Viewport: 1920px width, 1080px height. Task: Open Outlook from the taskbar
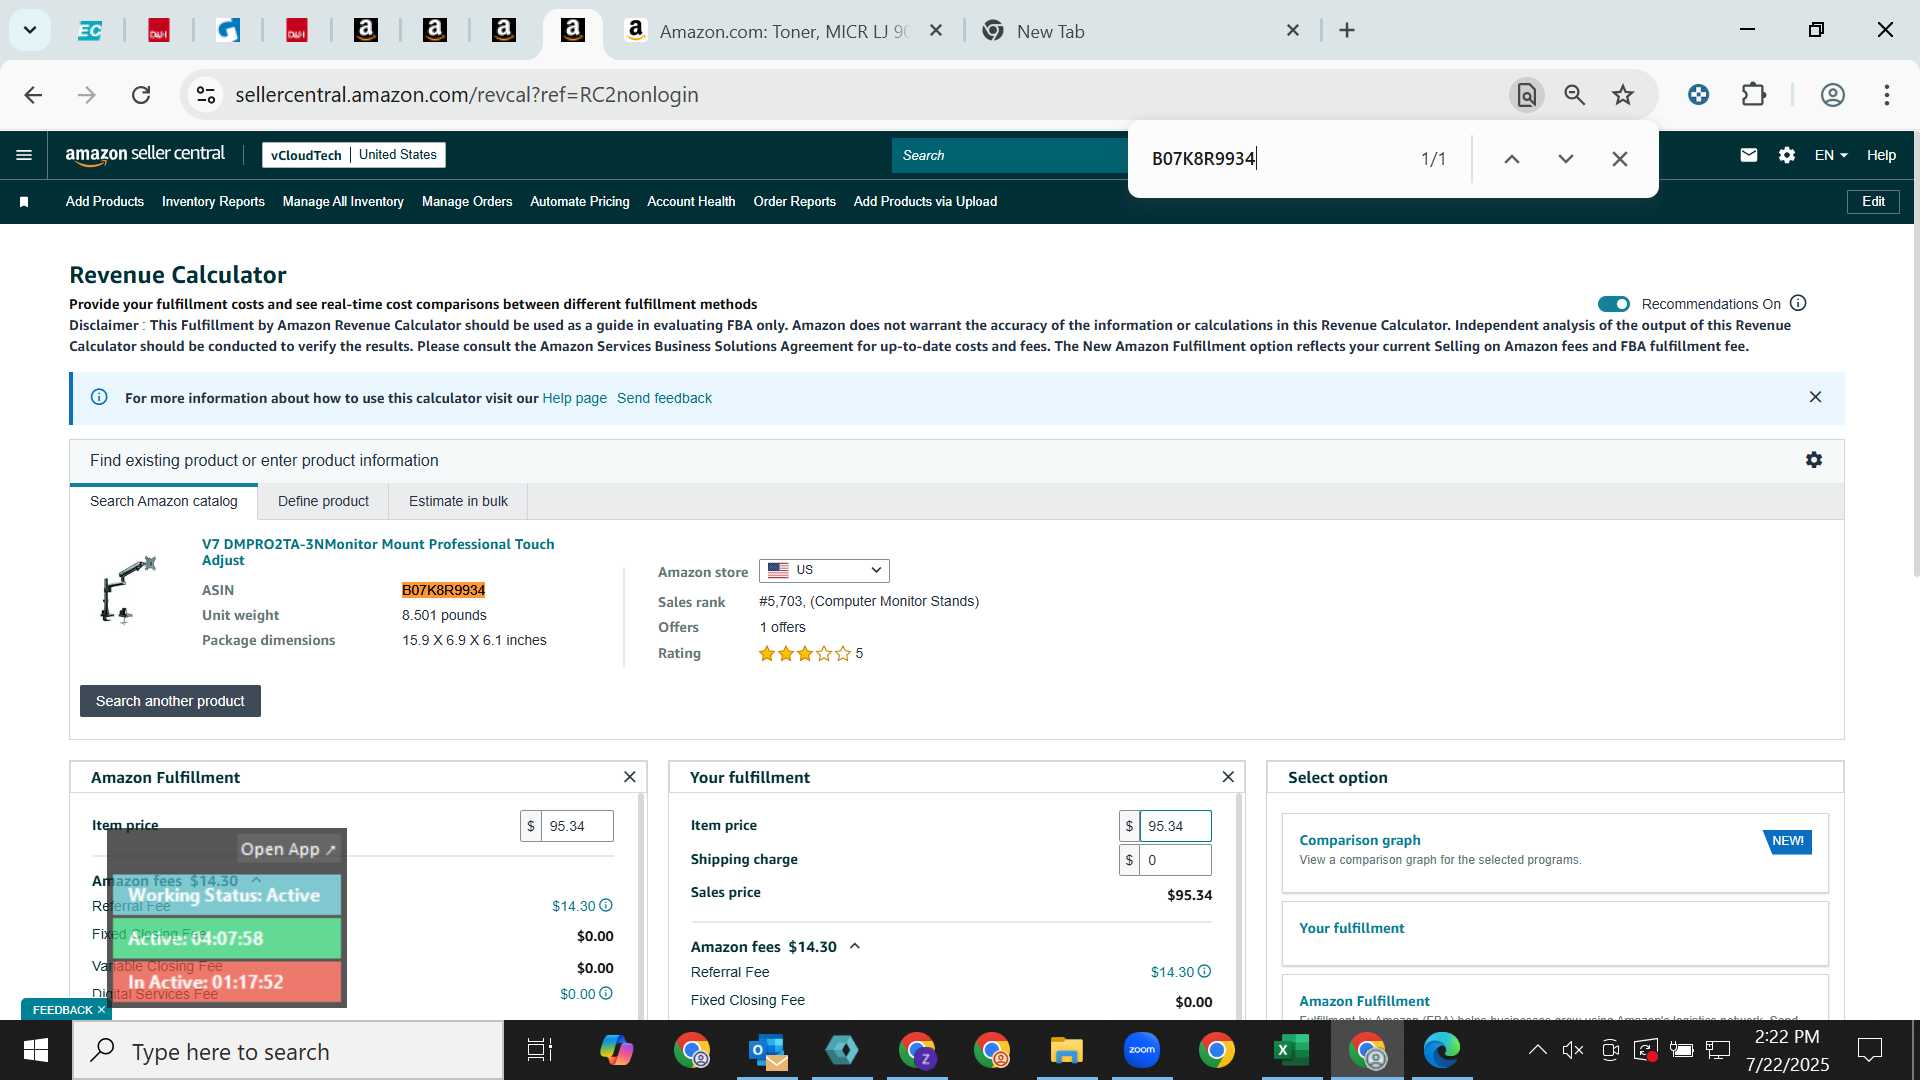[767, 1051]
